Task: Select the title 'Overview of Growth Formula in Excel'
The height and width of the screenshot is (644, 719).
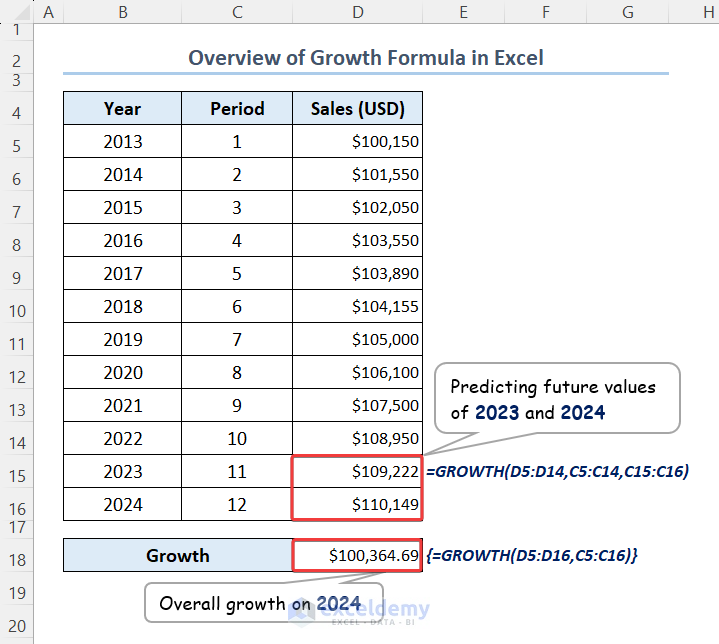Action: point(366,58)
